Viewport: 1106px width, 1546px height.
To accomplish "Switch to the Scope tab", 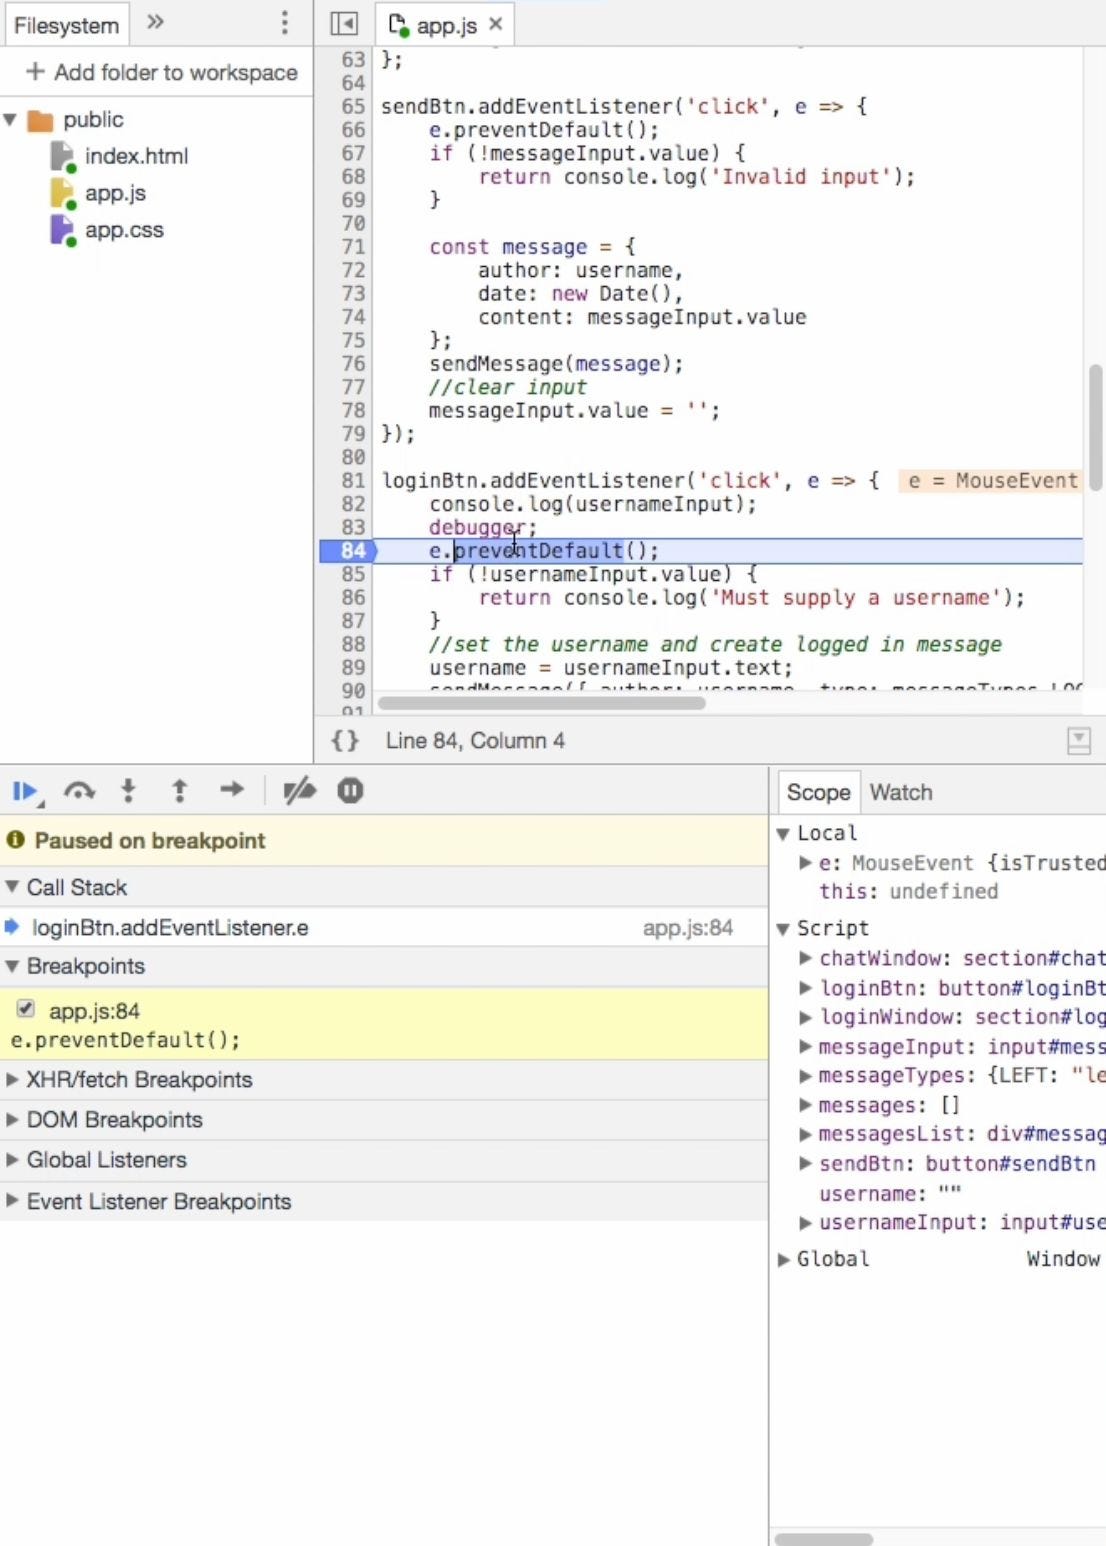I will point(818,793).
